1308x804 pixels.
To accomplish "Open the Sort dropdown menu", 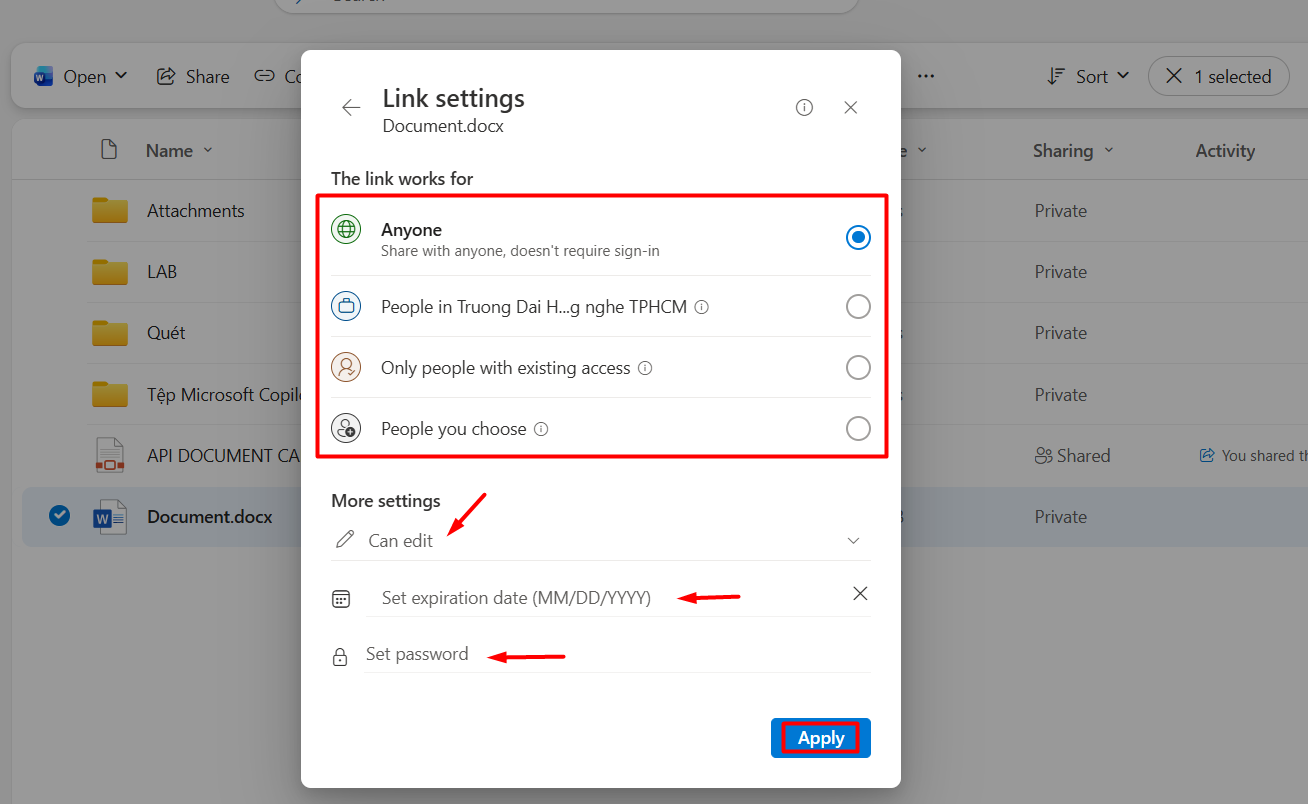I will pyautogui.click(x=1089, y=76).
